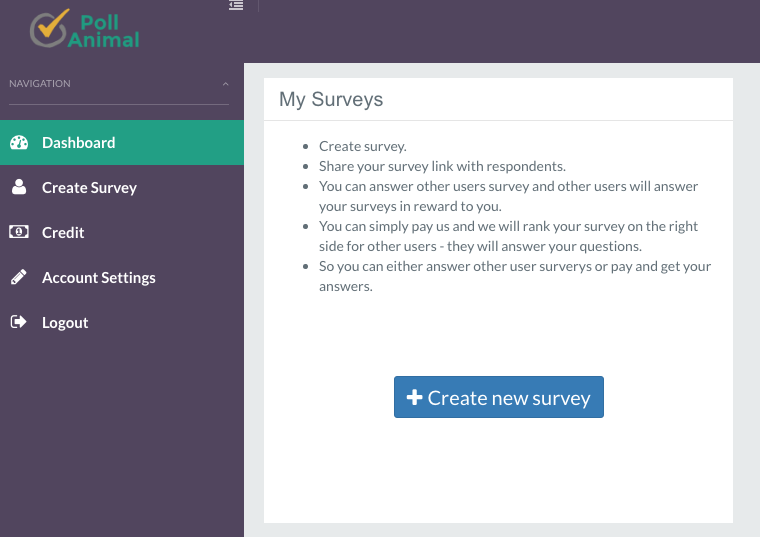
Task: Open the Dashboard menu item
Action: (78, 143)
